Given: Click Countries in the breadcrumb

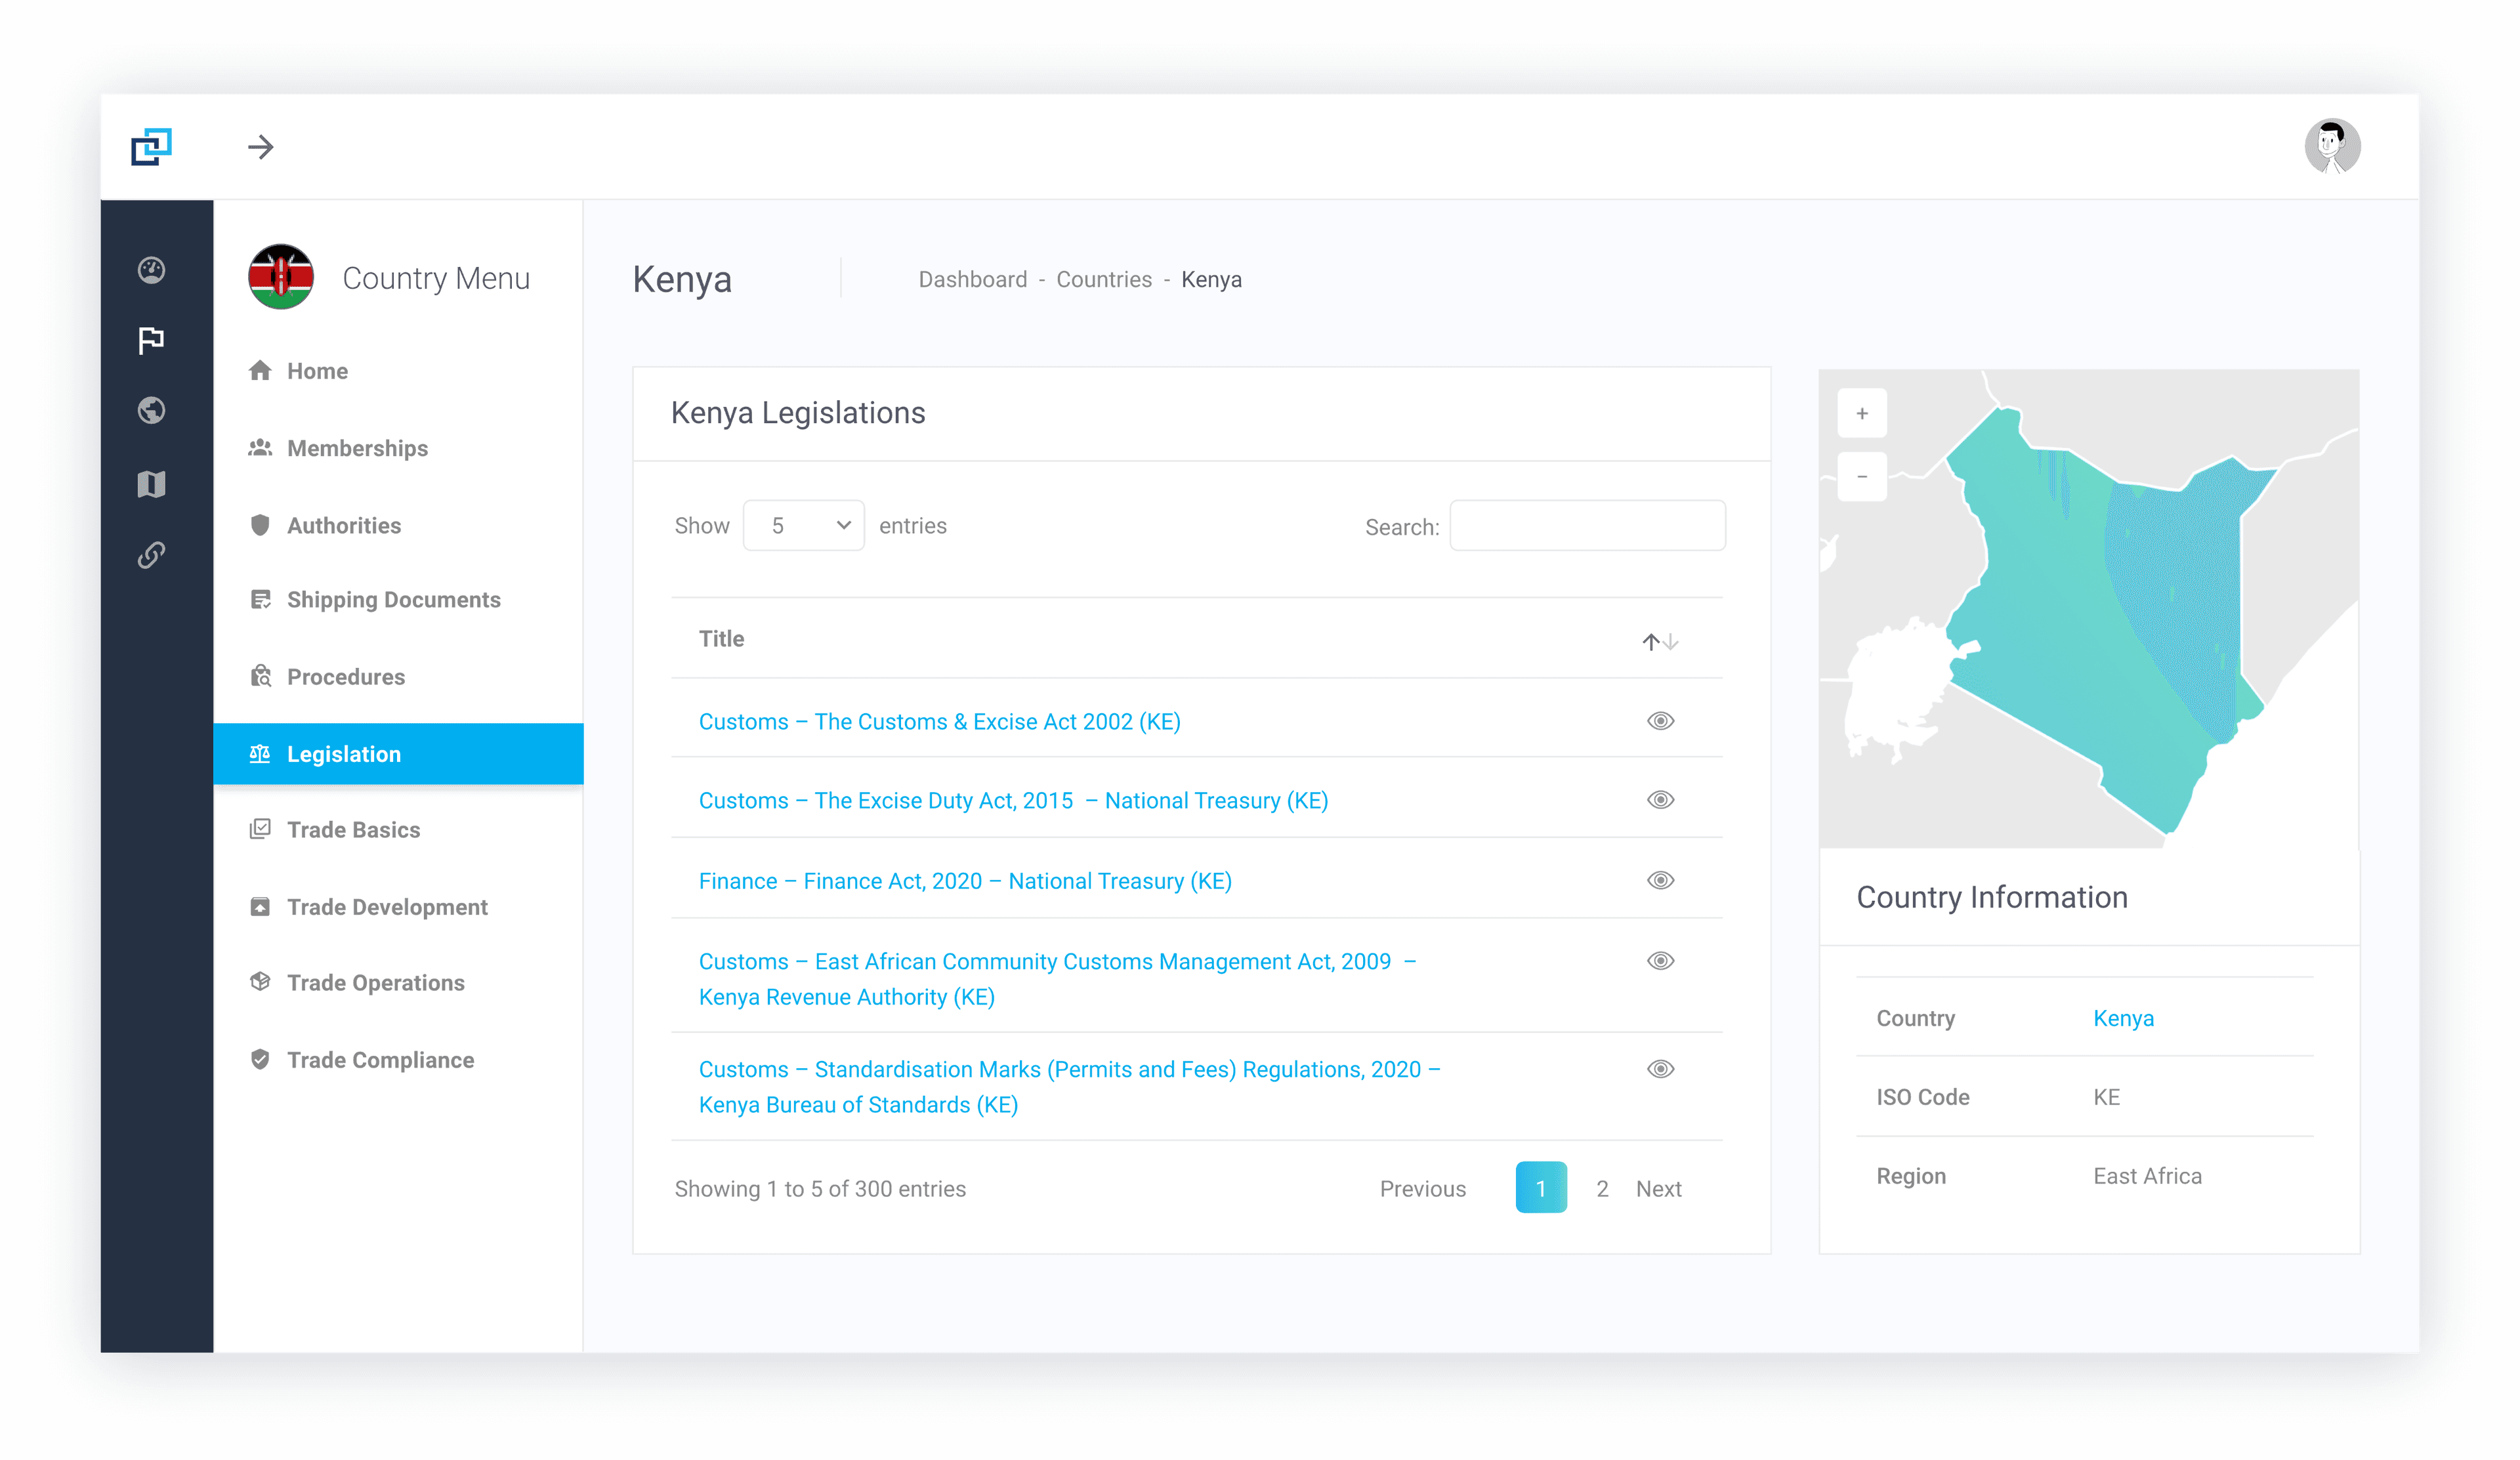Looking at the screenshot, I should (x=1103, y=280).
